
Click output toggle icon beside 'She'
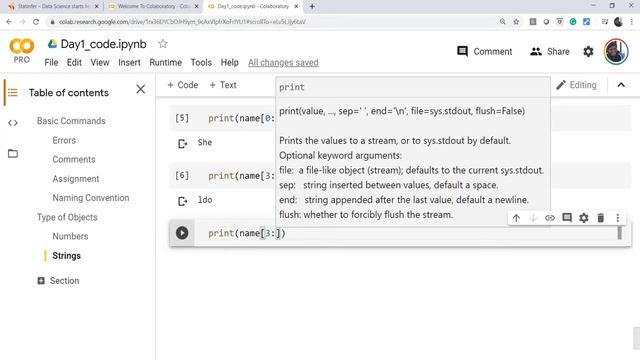click(x=182, y=143)
